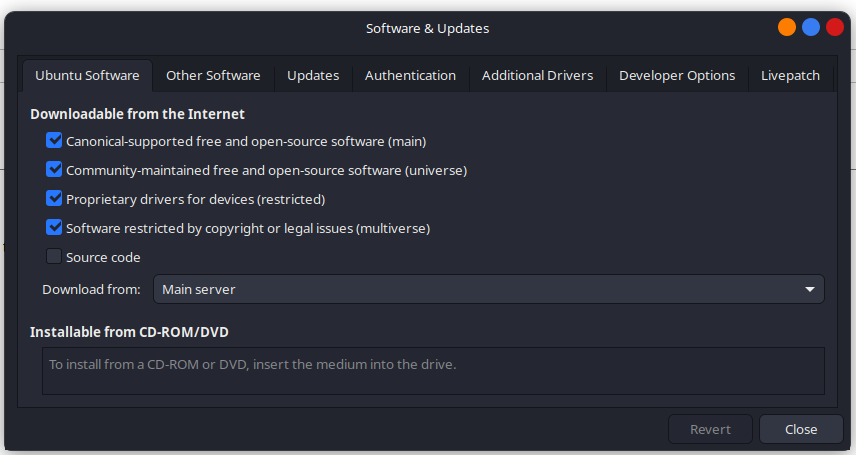Image resolution: width=856 pixels, height=455 pixels.
Task: Uncheck Software restricted by copyright (multiverse)
Action: point(54,228)
